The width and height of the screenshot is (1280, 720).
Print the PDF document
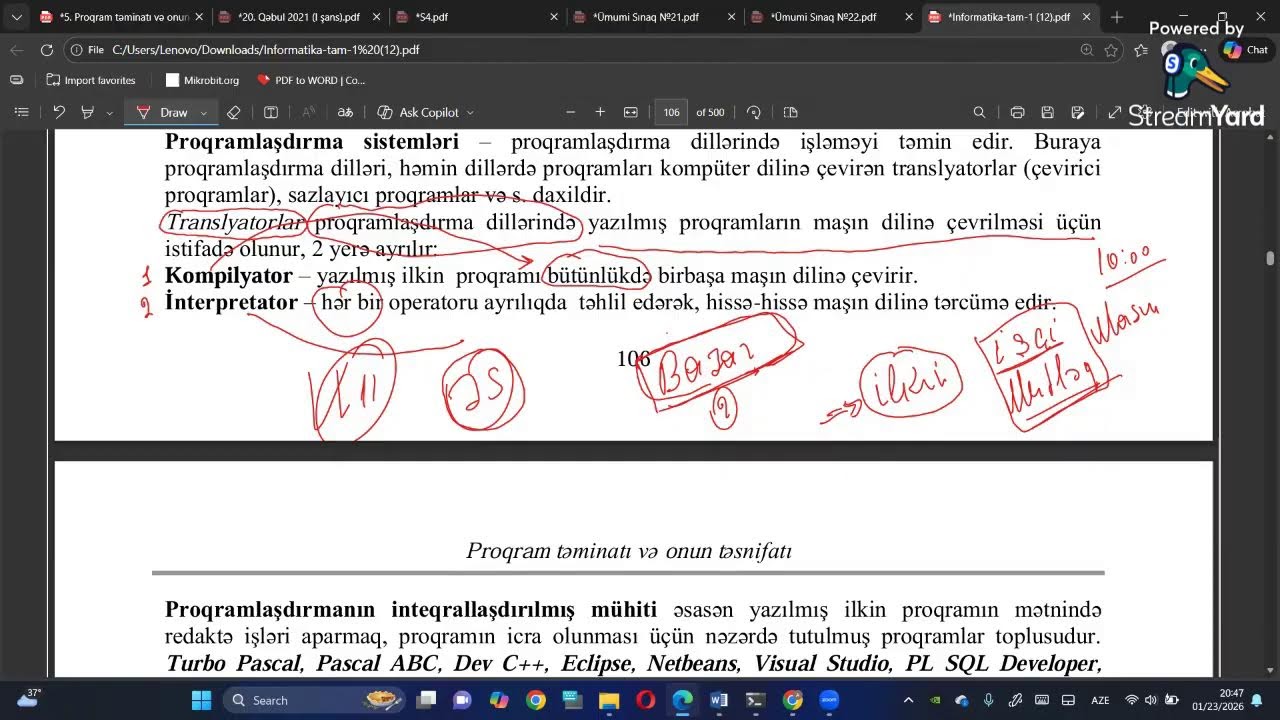point(1017,112)
